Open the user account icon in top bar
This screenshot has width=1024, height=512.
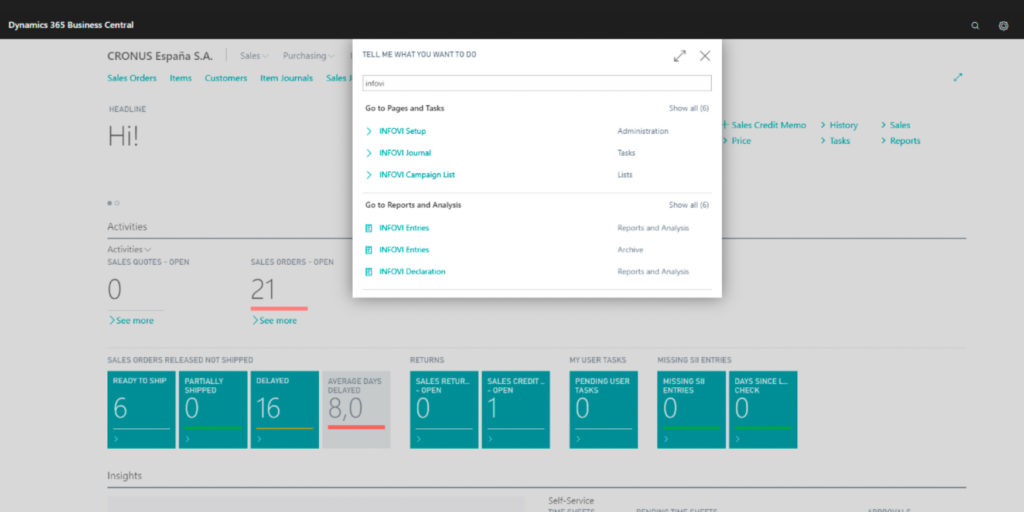pyautogui.click(x=1004, y=25)
